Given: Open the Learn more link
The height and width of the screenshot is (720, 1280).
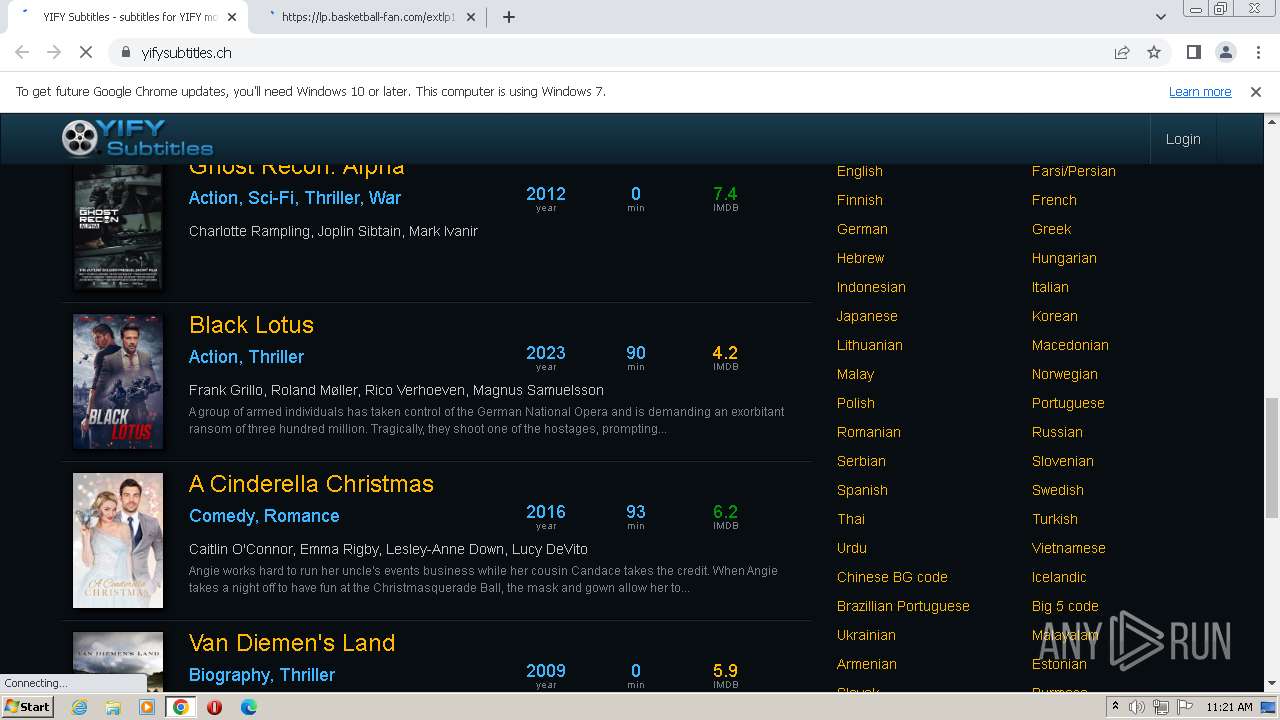Looking at the screenshot, I should pos(1200,91).
